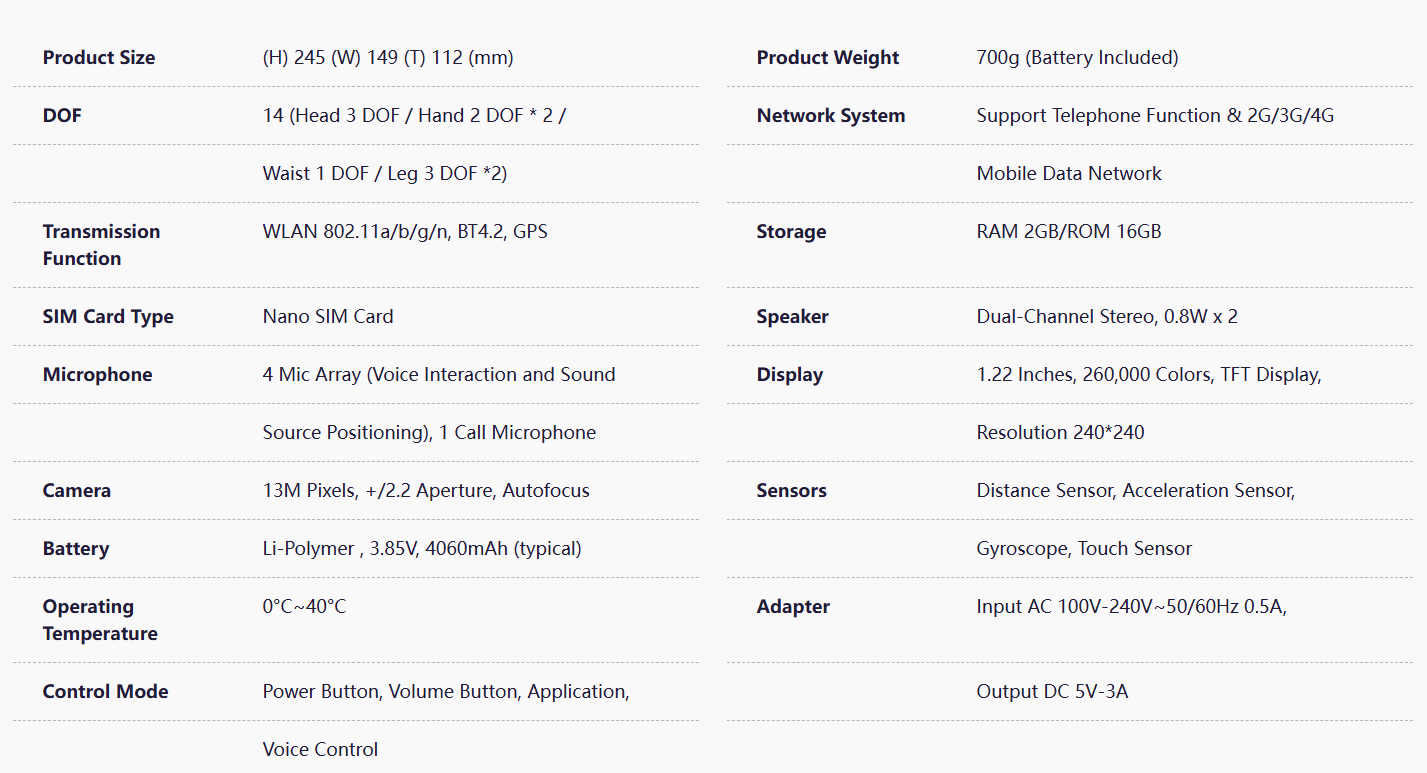1427x773 pixels.
Task: Select the Speaker label
Action: coord(793,317)
